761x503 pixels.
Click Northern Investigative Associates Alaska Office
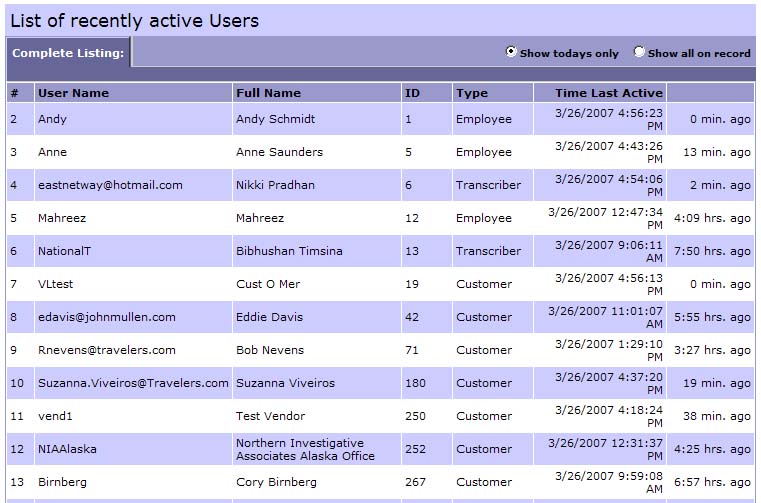click(x=305, y=449)
